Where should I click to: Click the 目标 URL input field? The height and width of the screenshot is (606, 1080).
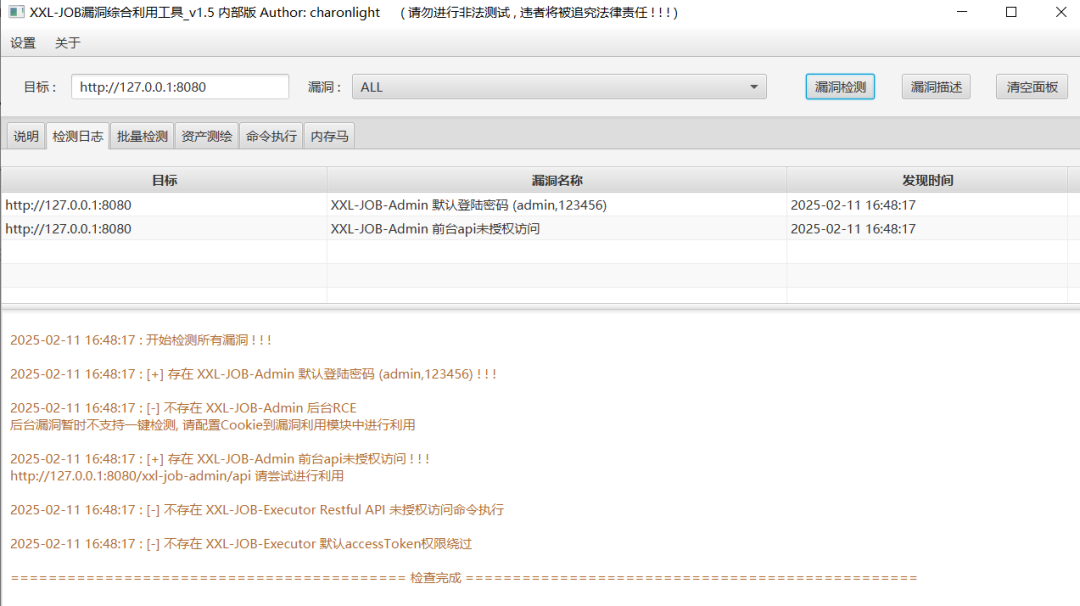[180, 87]
